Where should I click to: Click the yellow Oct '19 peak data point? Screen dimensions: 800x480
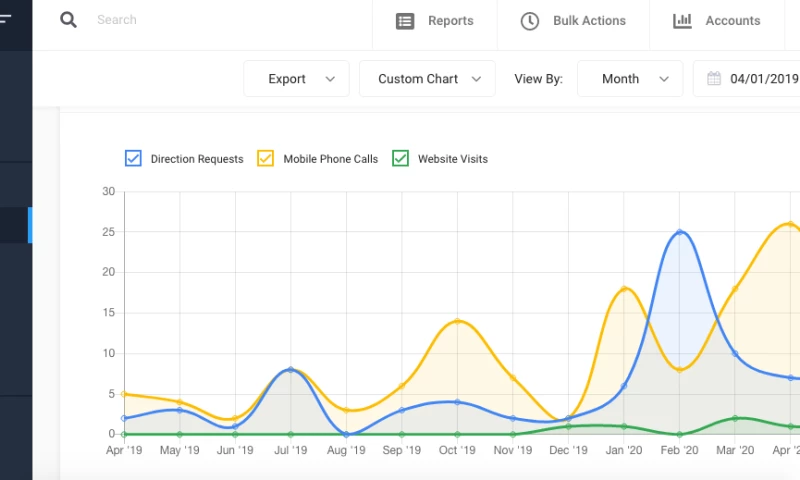[457, 321]
